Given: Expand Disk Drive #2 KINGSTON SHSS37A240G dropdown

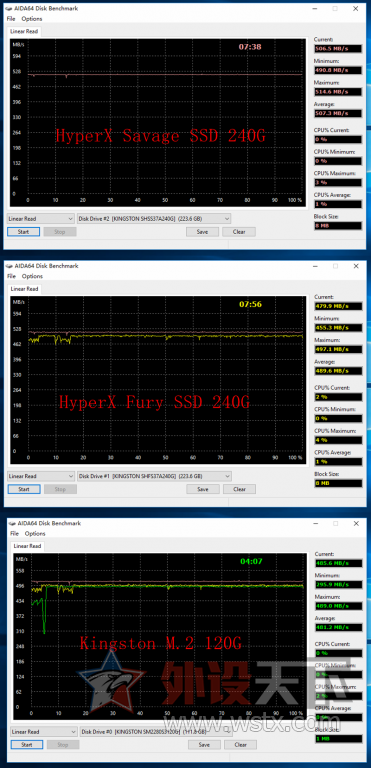Looking at the screenshot, I should (154, 218).
